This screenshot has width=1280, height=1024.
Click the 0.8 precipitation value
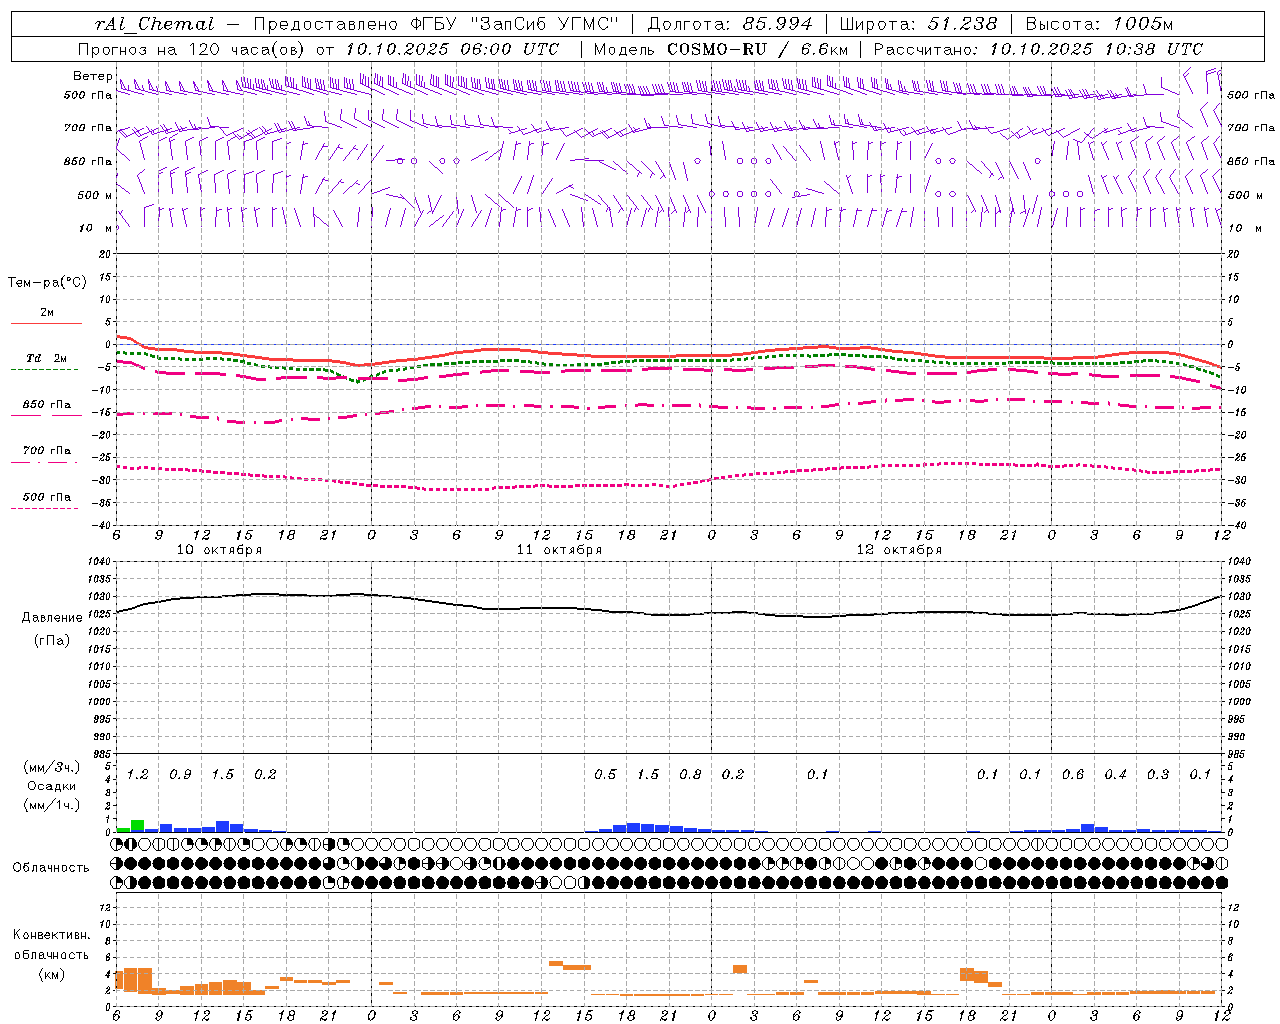pyautogui.click(x=690, y=775)
